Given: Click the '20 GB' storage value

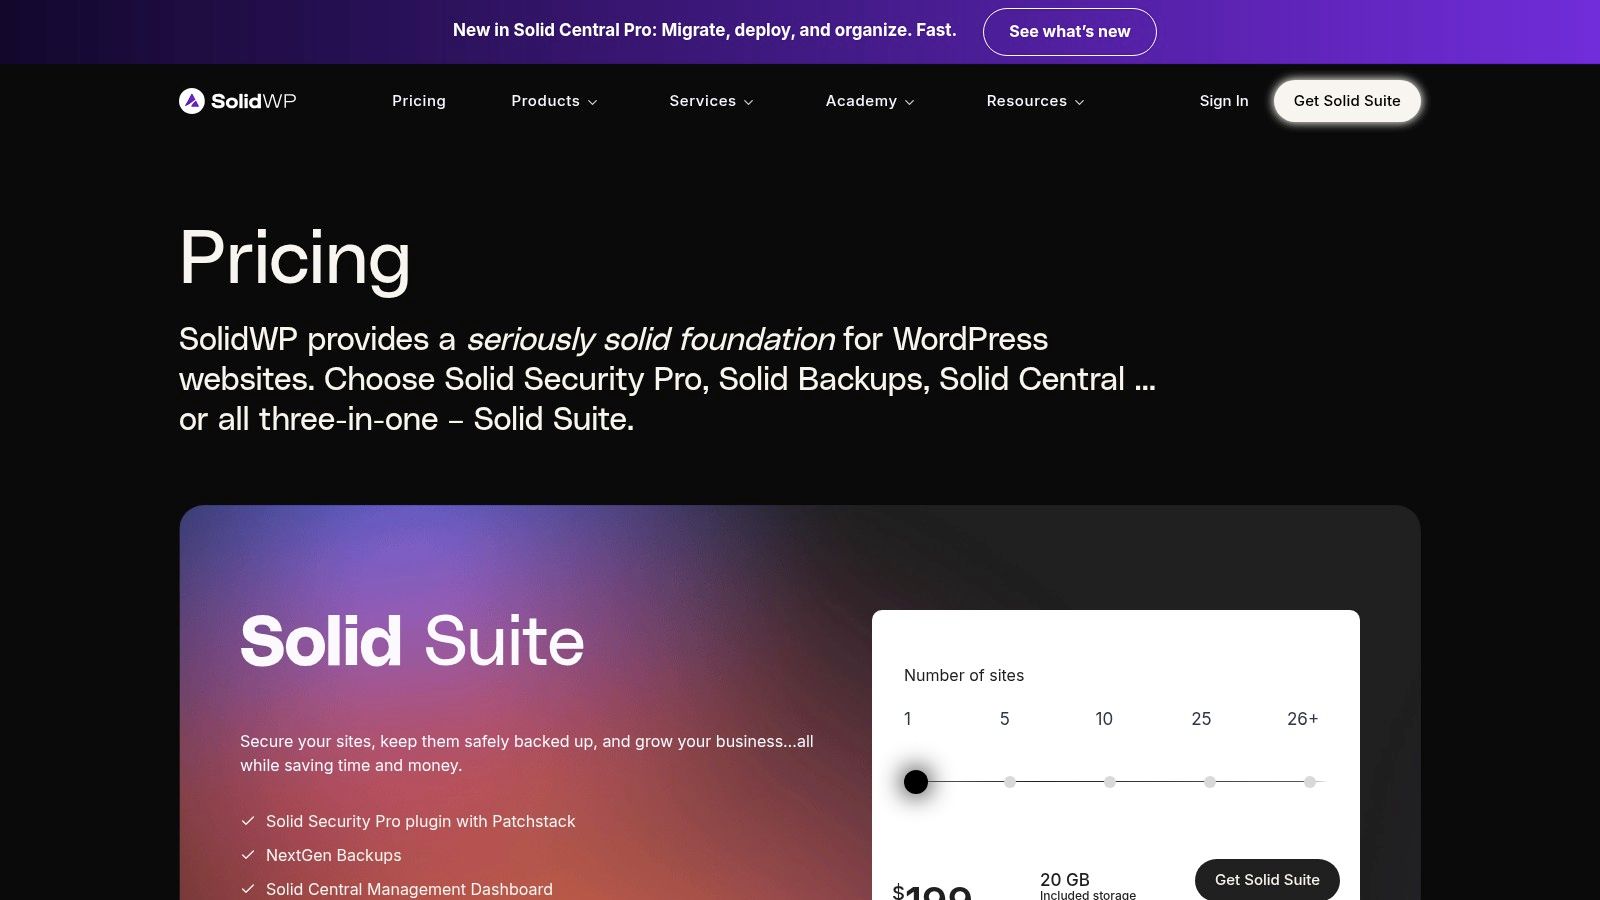Looking at the screenshot, I should click(x=1065, y=880).
